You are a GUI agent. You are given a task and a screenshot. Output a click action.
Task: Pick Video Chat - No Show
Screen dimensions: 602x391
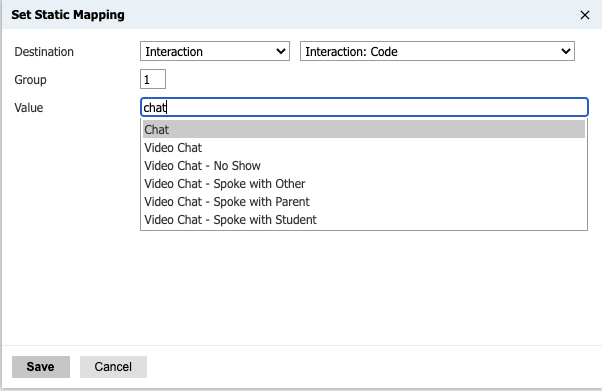[364, 166]
